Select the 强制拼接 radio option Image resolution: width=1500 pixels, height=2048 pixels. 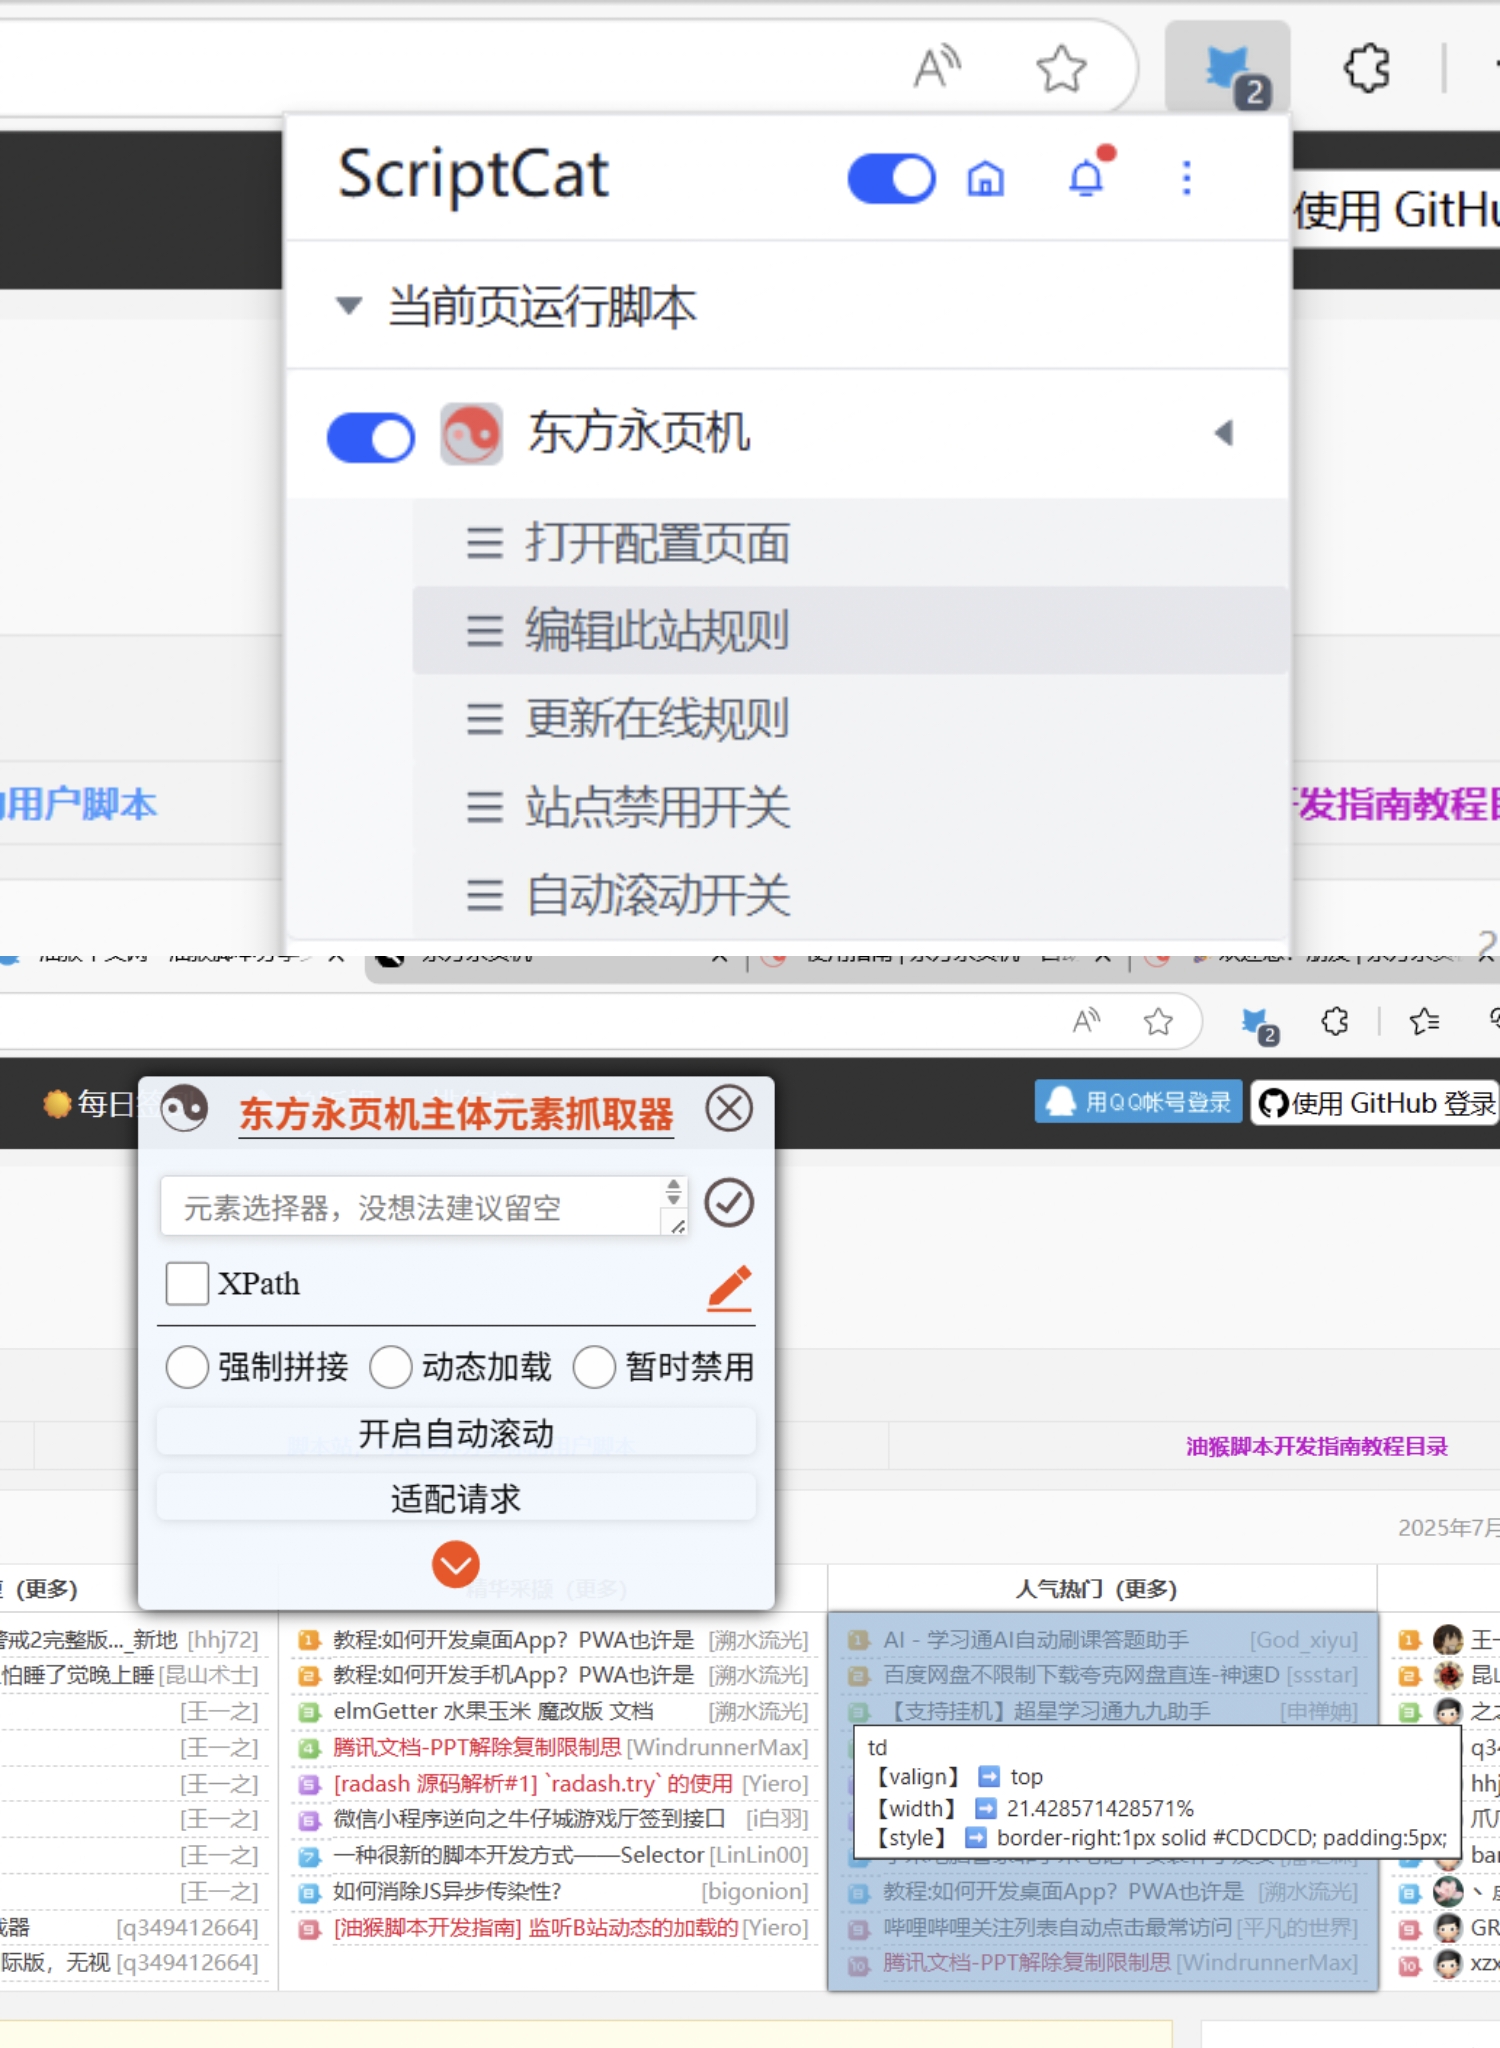187,1367
